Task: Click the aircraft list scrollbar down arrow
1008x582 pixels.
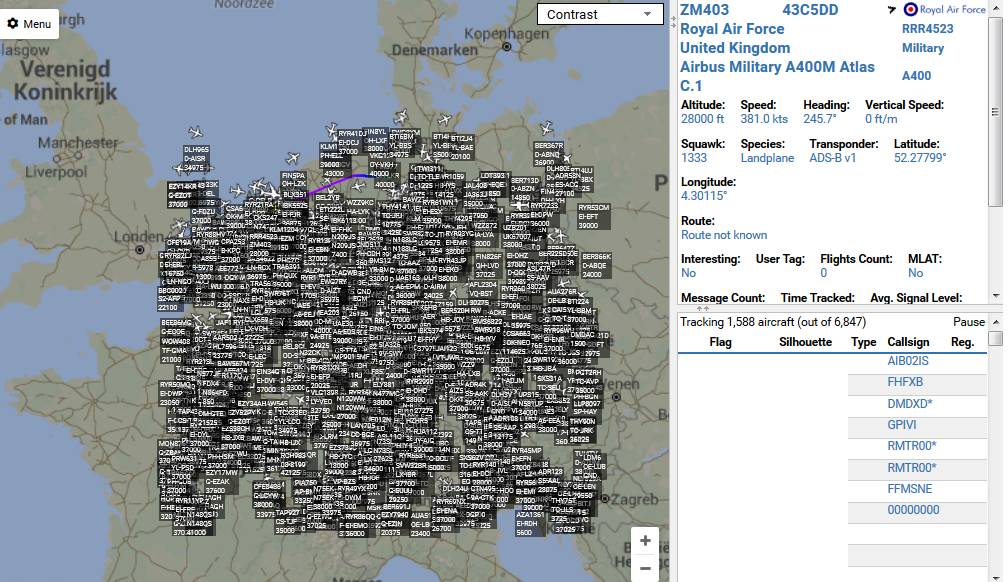Action: pos(996,576)
